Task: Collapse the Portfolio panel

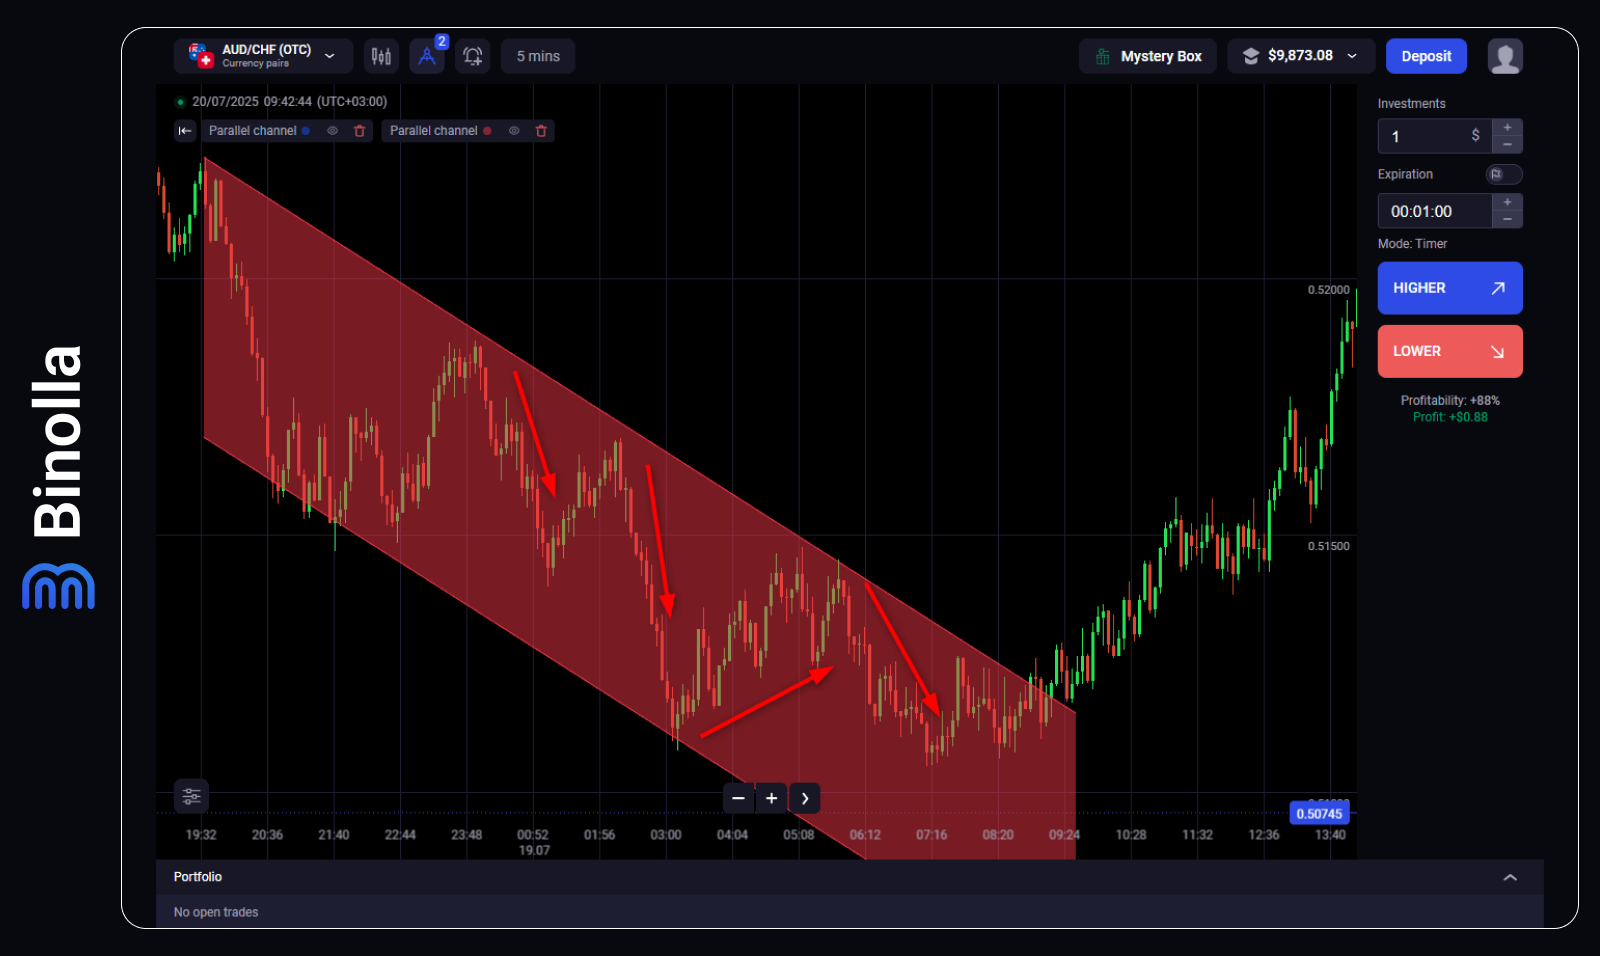Action: (x=1510, y=877)
